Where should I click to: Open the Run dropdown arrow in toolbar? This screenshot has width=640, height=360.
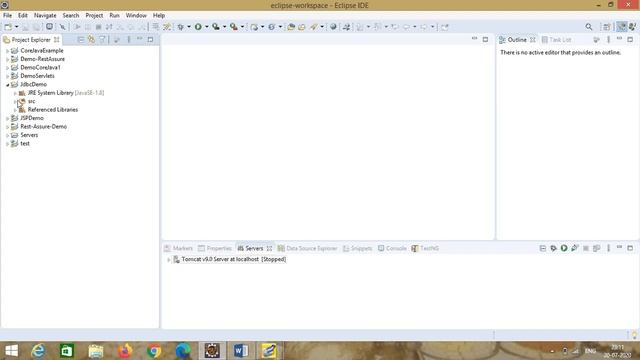207,27
